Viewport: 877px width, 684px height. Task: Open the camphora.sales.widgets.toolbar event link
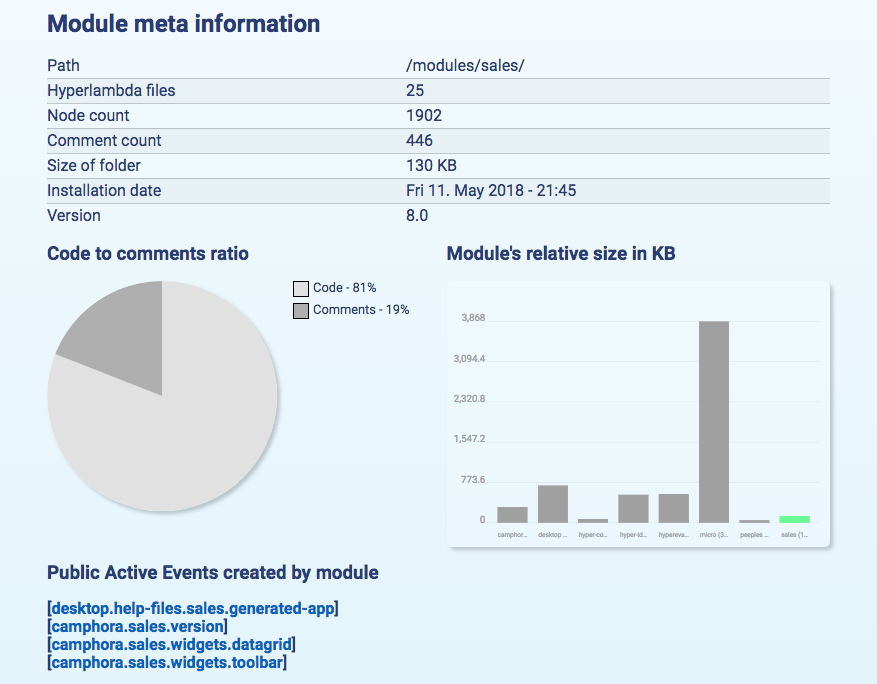click(x=167, y=662)
